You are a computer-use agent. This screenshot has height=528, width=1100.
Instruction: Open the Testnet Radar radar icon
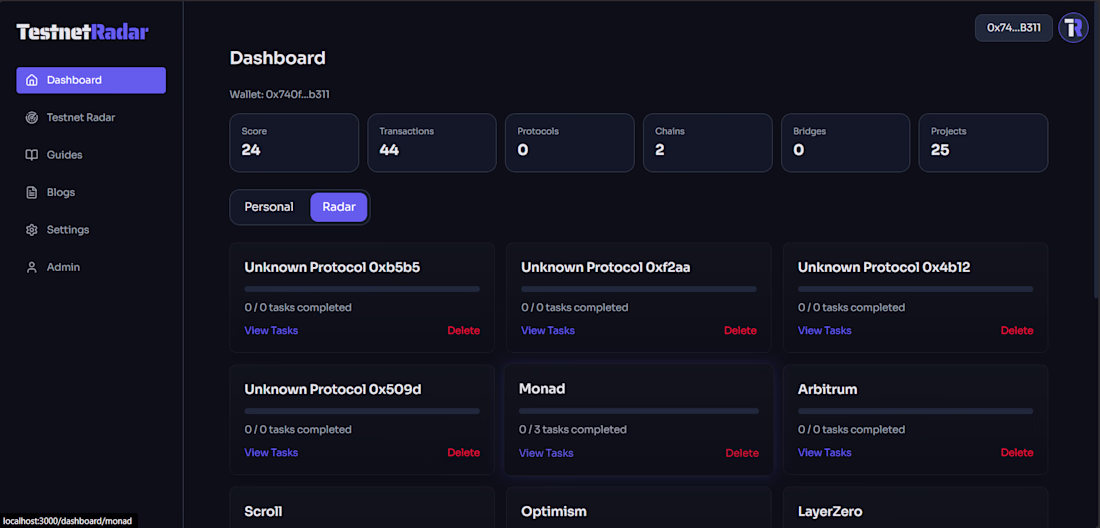[32, 118]
